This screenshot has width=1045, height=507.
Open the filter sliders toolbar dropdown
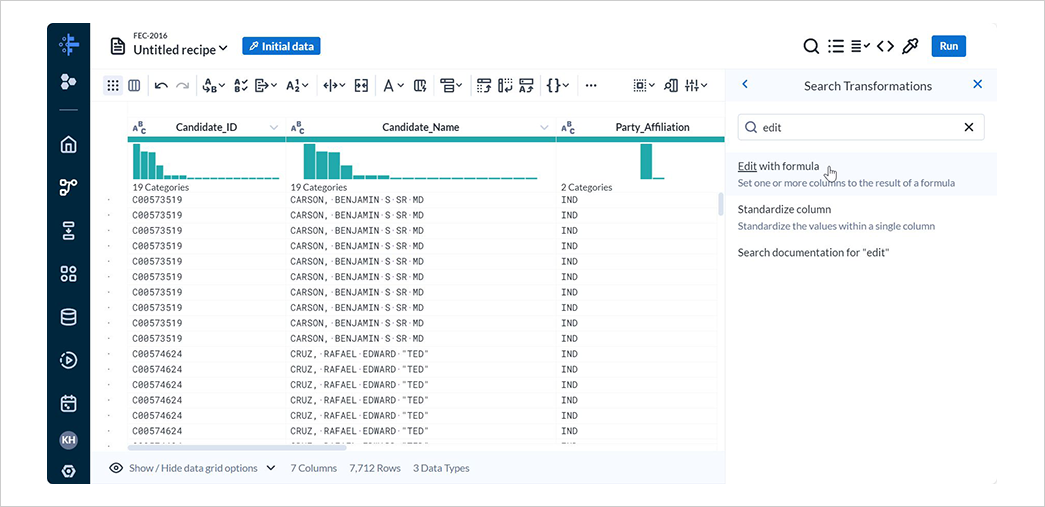696,85
